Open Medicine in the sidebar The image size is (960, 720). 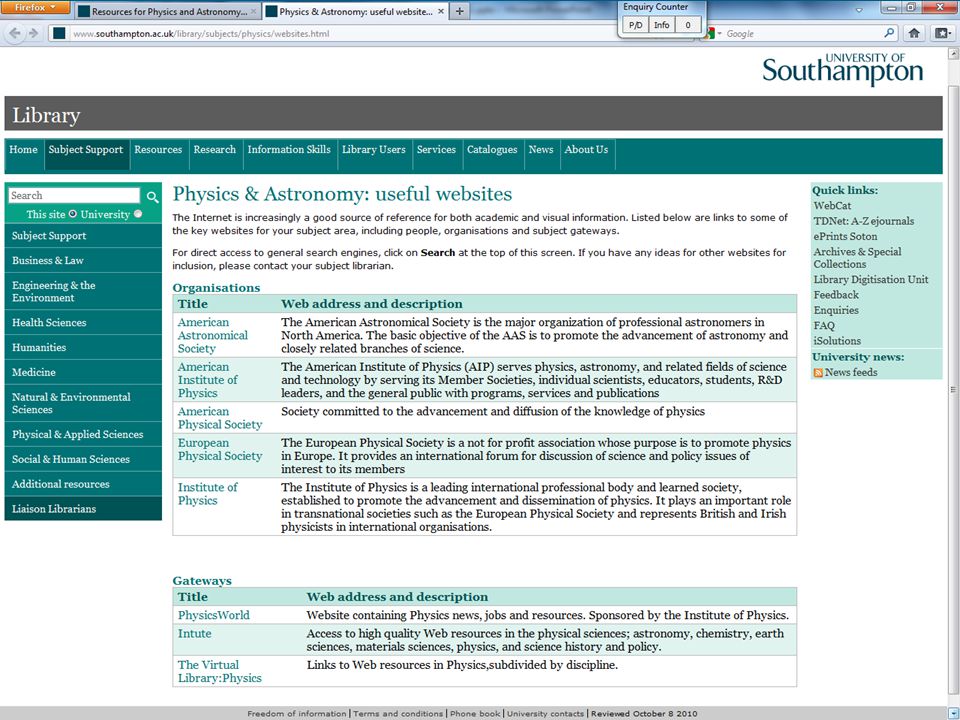click(83, 372)
